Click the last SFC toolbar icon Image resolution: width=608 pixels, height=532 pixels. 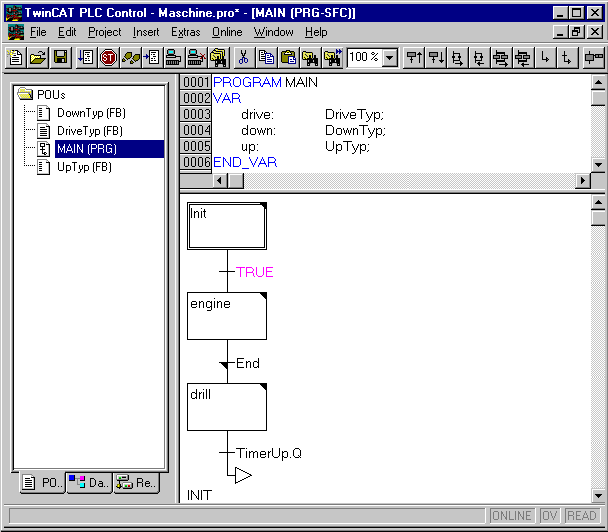coord(593,58)
